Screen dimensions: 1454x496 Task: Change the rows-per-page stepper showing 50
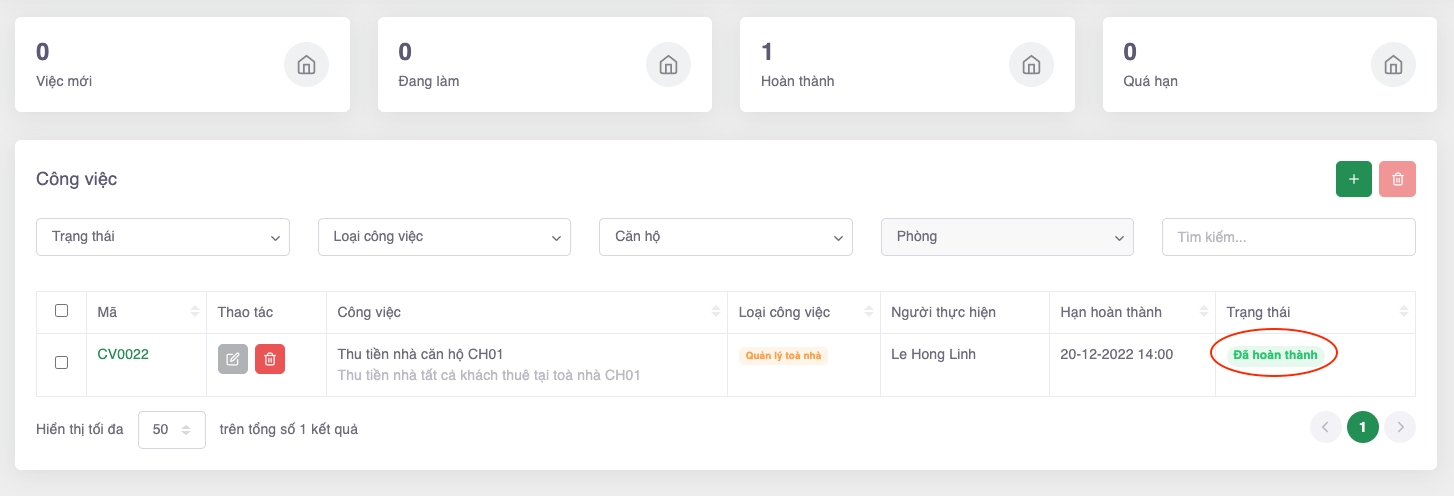pos(172,429)
